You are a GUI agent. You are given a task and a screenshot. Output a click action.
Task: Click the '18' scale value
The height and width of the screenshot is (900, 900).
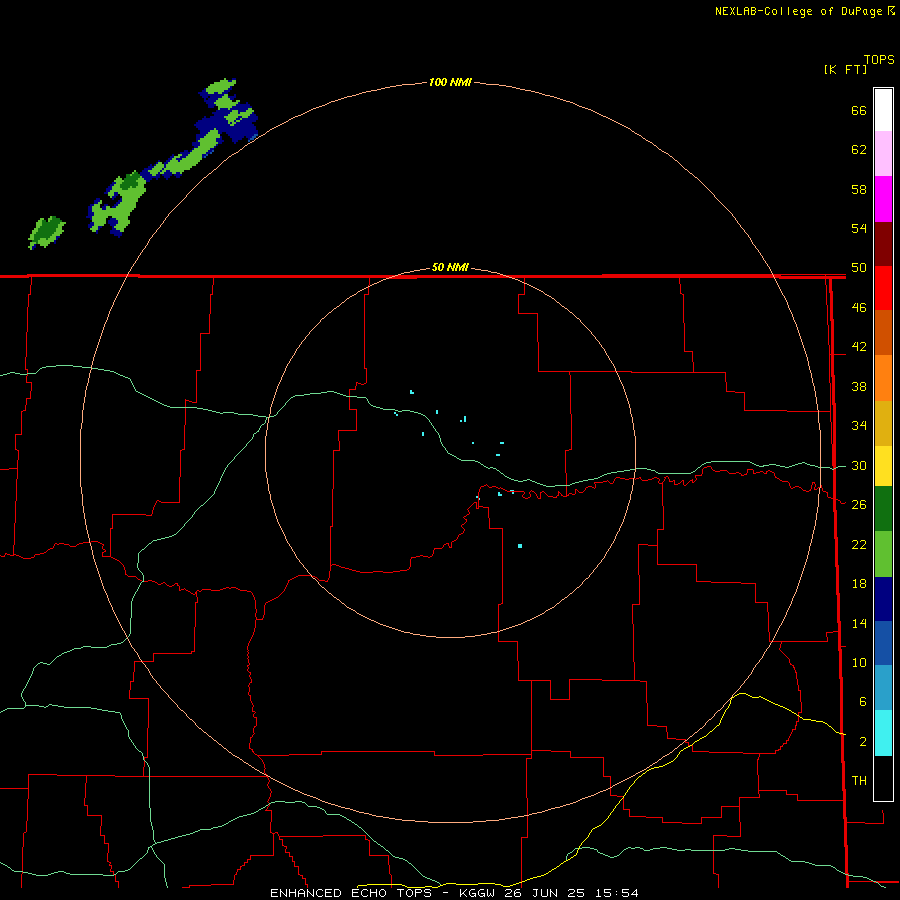[859, 584]
